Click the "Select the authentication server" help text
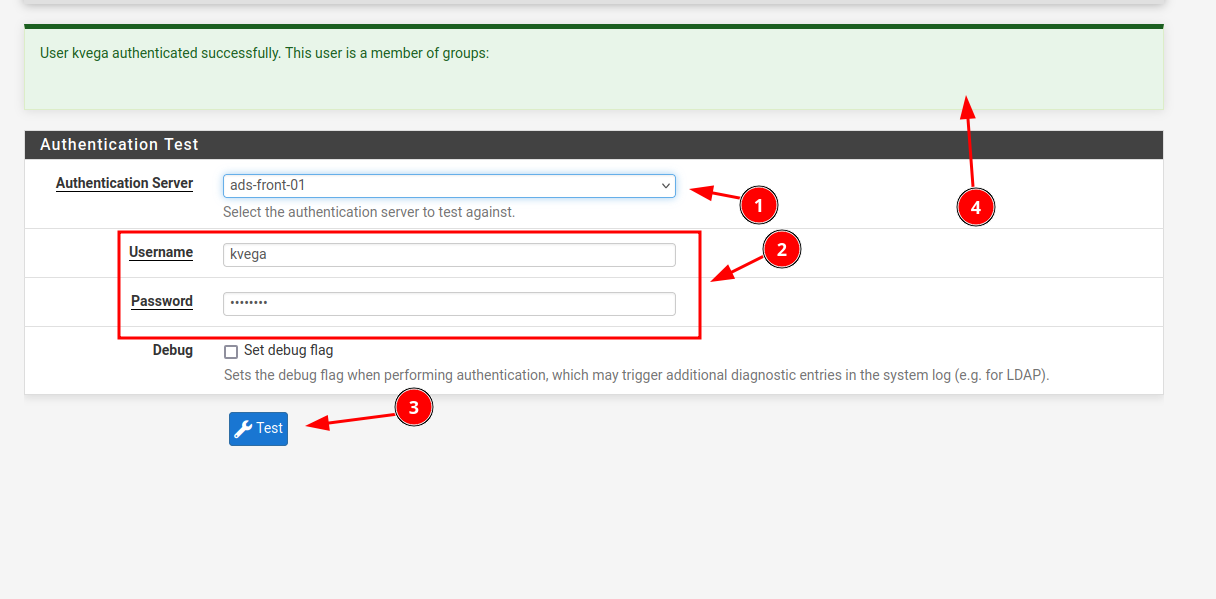 point(369,212)
